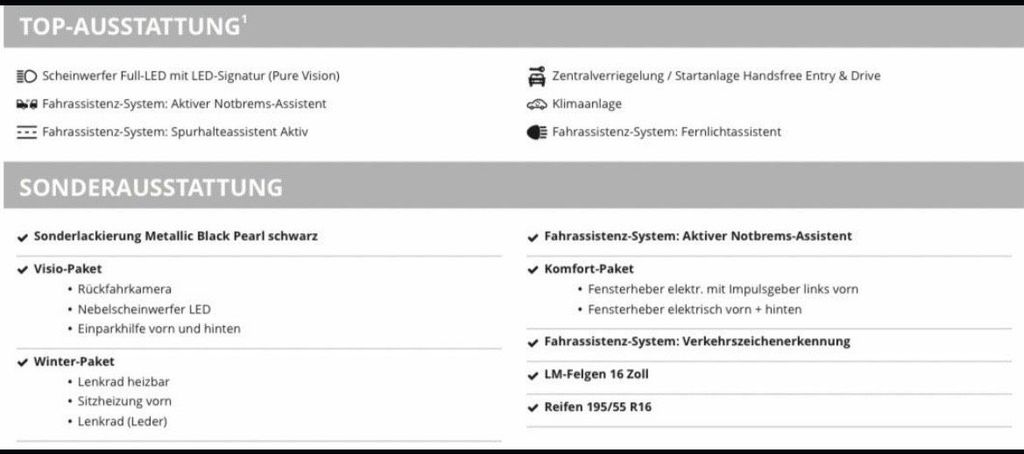Click the central locking car key icon
This screenshot has width=1024, height=454.
[x=536, y=76]
